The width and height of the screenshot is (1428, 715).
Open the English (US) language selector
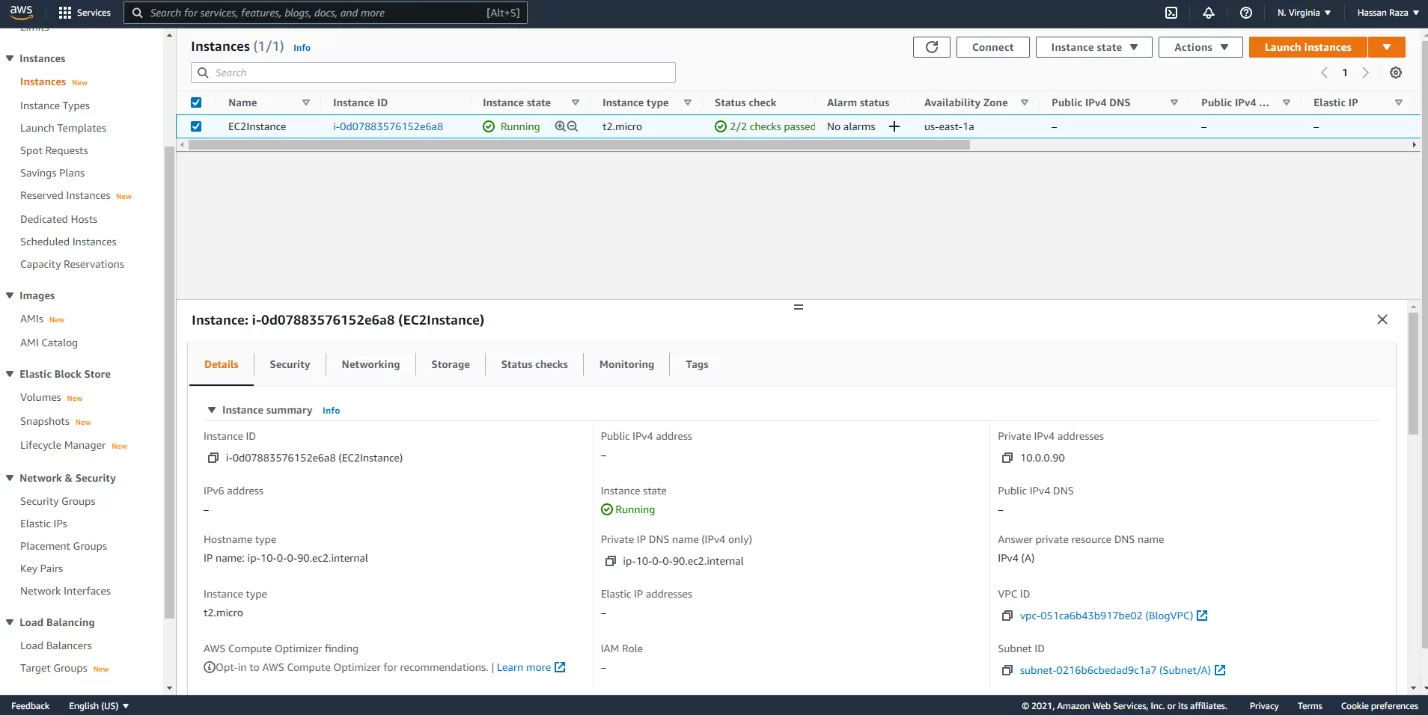point(99,706)
